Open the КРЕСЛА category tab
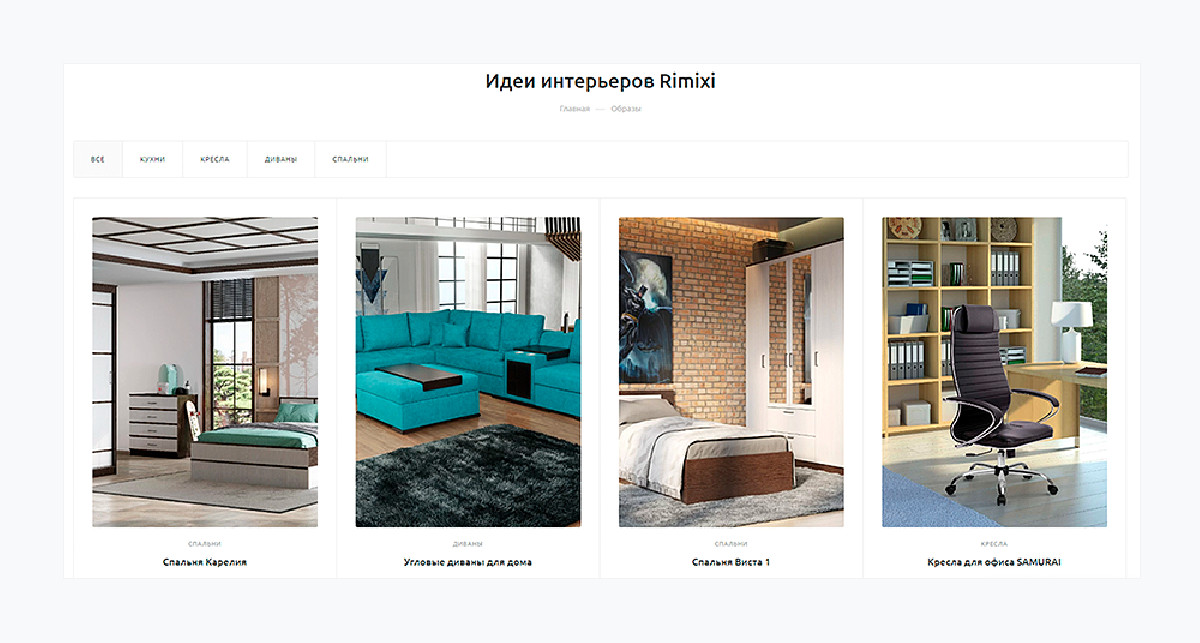1200x643 pixels. 215,159
